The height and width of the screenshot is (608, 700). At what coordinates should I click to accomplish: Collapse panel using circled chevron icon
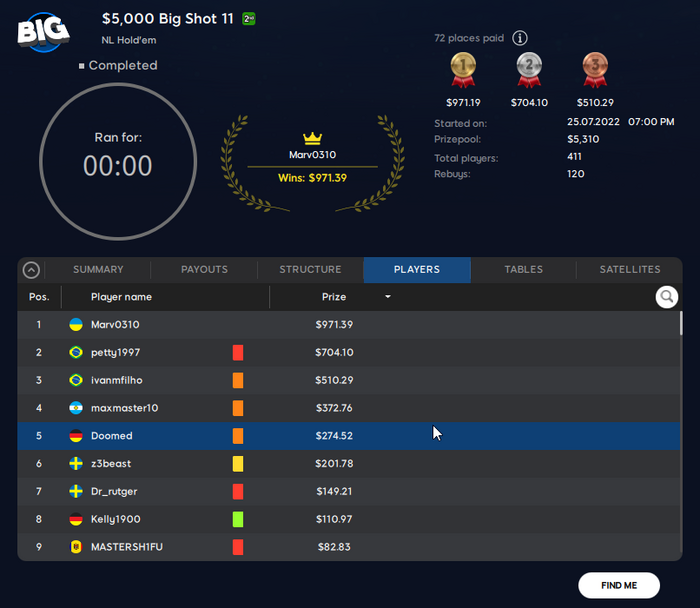31,270
